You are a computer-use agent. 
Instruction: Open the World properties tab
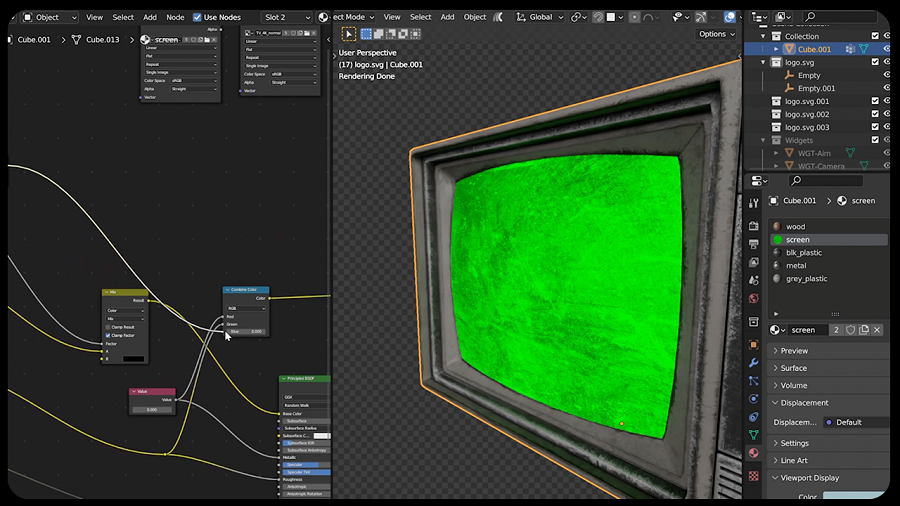(x=754, y=298)
